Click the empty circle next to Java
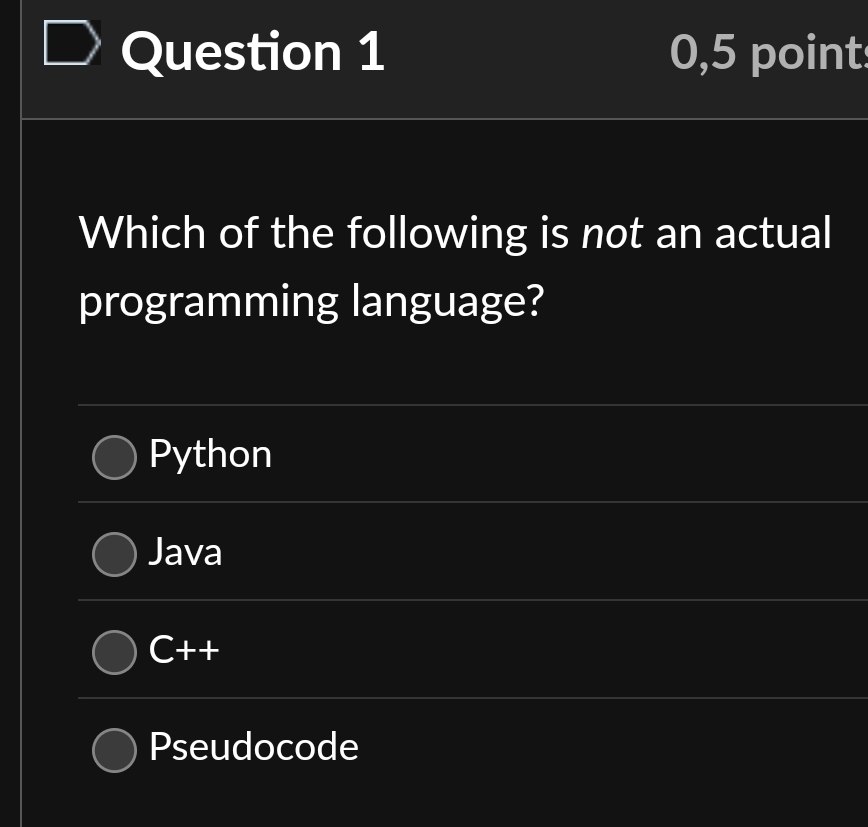The width and height of the screenshot is (868, 827). pos(114,554)
